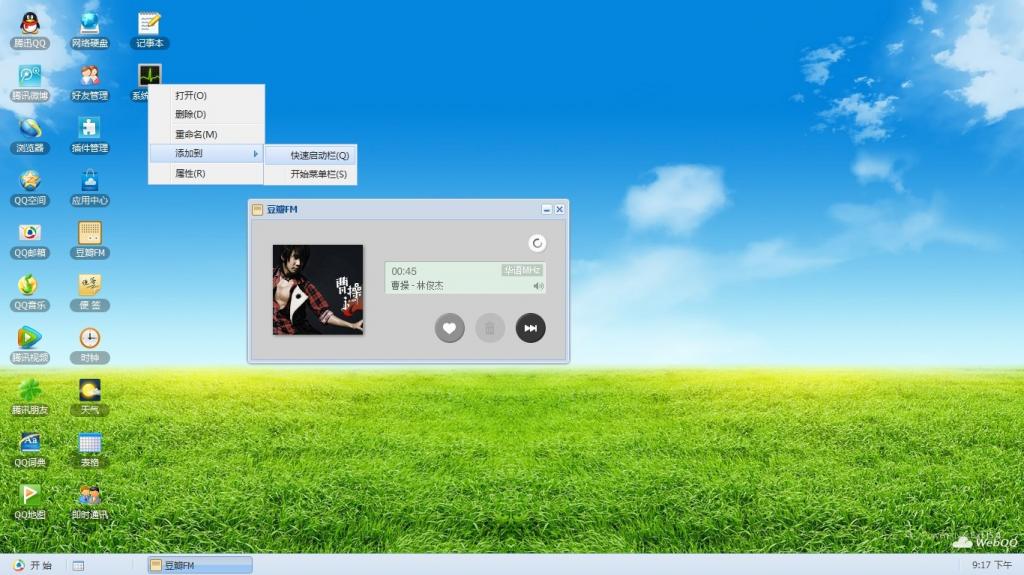1024x575 pixels.
Task: Trash the current song in 豆瓣FM
Action: tap(490, 328)
